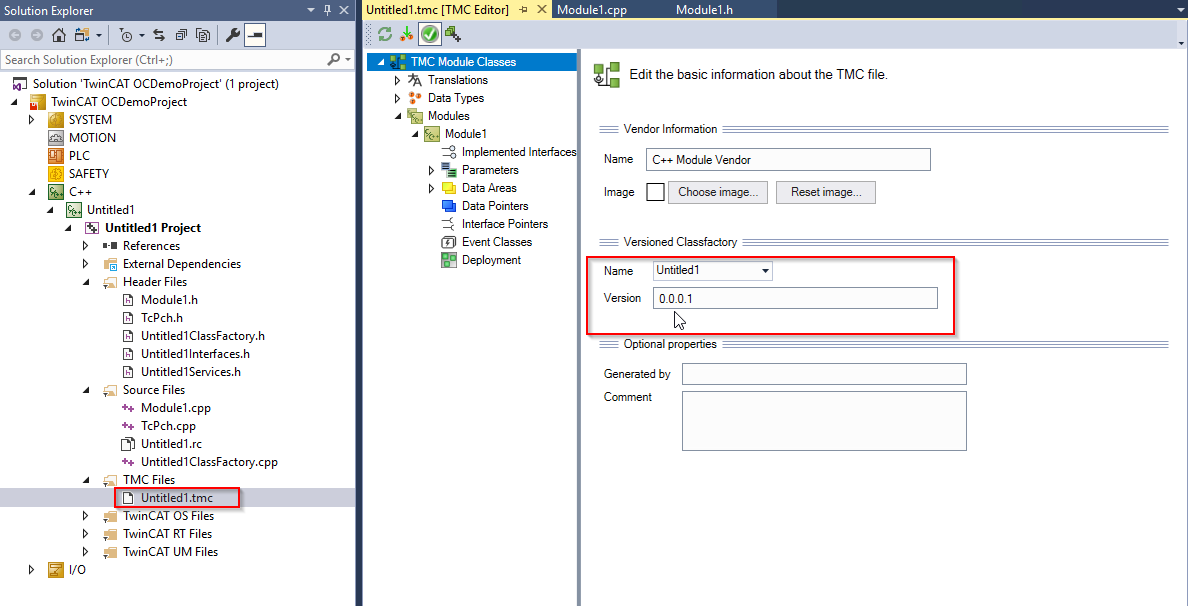The width and height of the screenshot is (1188, 606).
Task: Expand the Translations node in TMC tree
Action: click(x=396, y=80)
